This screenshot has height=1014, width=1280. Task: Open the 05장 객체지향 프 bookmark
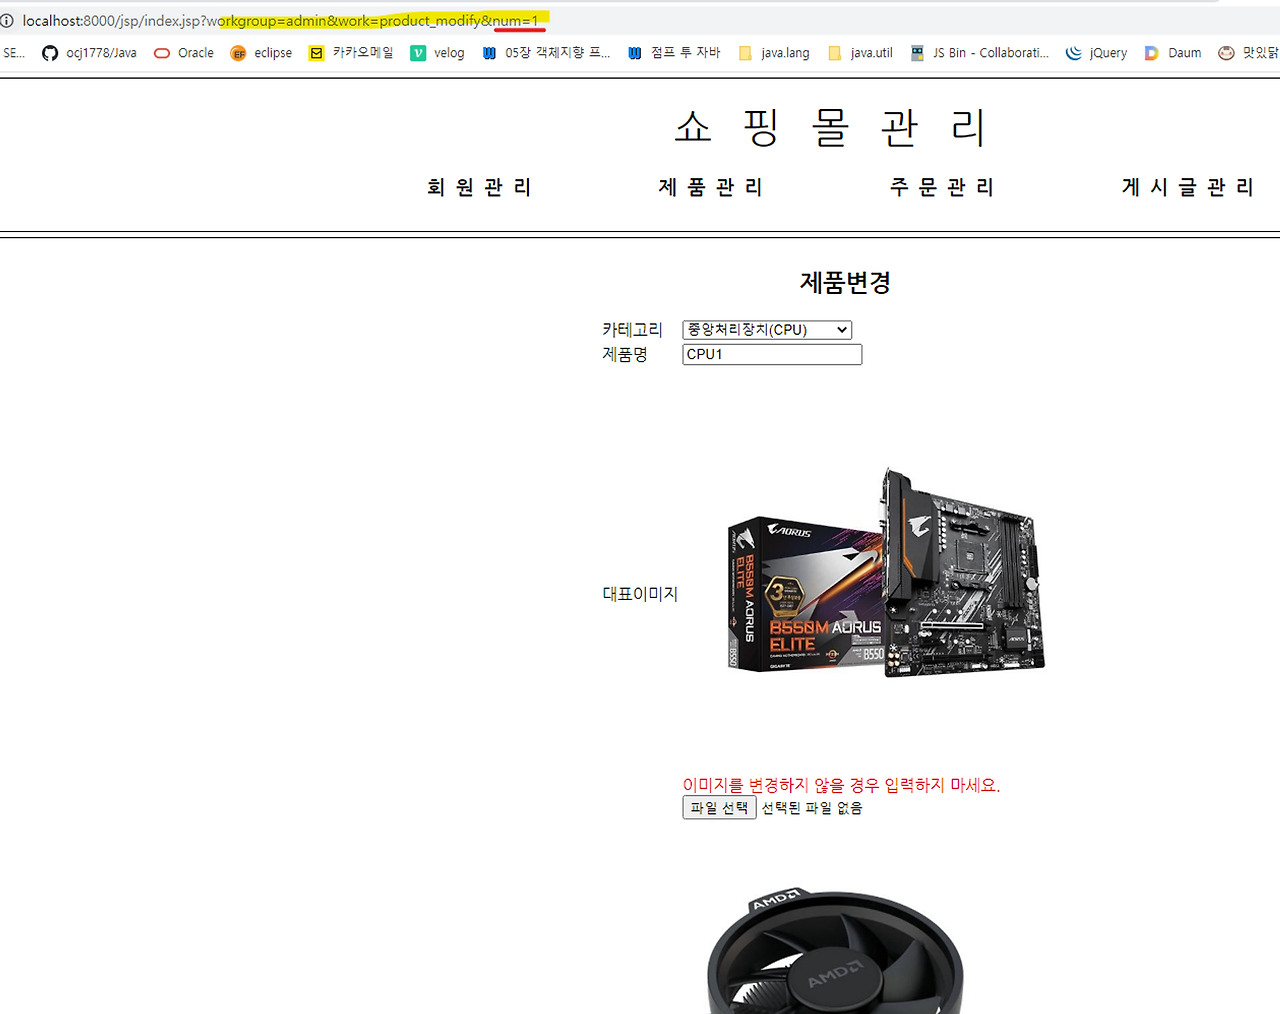(546, 53)
